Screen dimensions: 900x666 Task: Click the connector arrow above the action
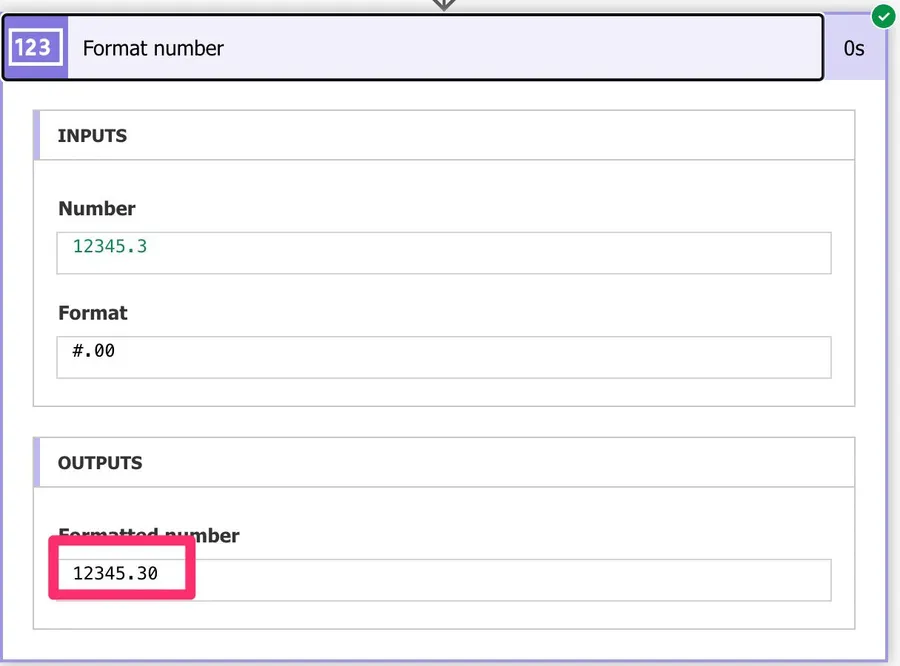click(443, 5)
